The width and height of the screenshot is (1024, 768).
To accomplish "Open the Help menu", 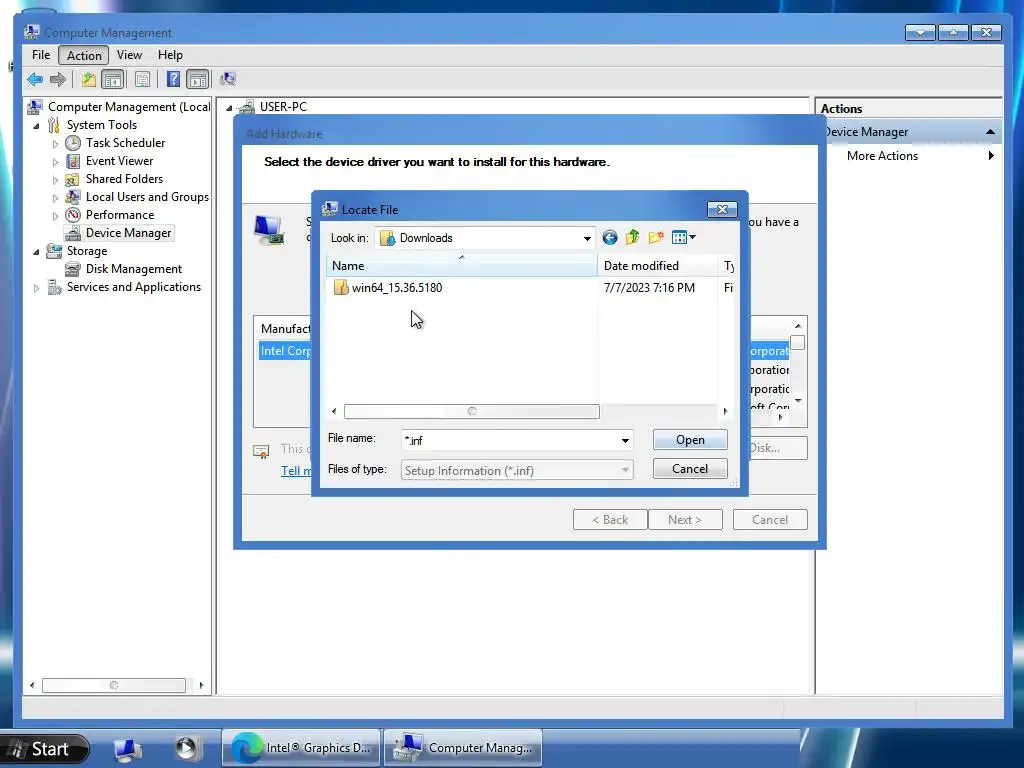I will click(x=170, y=55).
